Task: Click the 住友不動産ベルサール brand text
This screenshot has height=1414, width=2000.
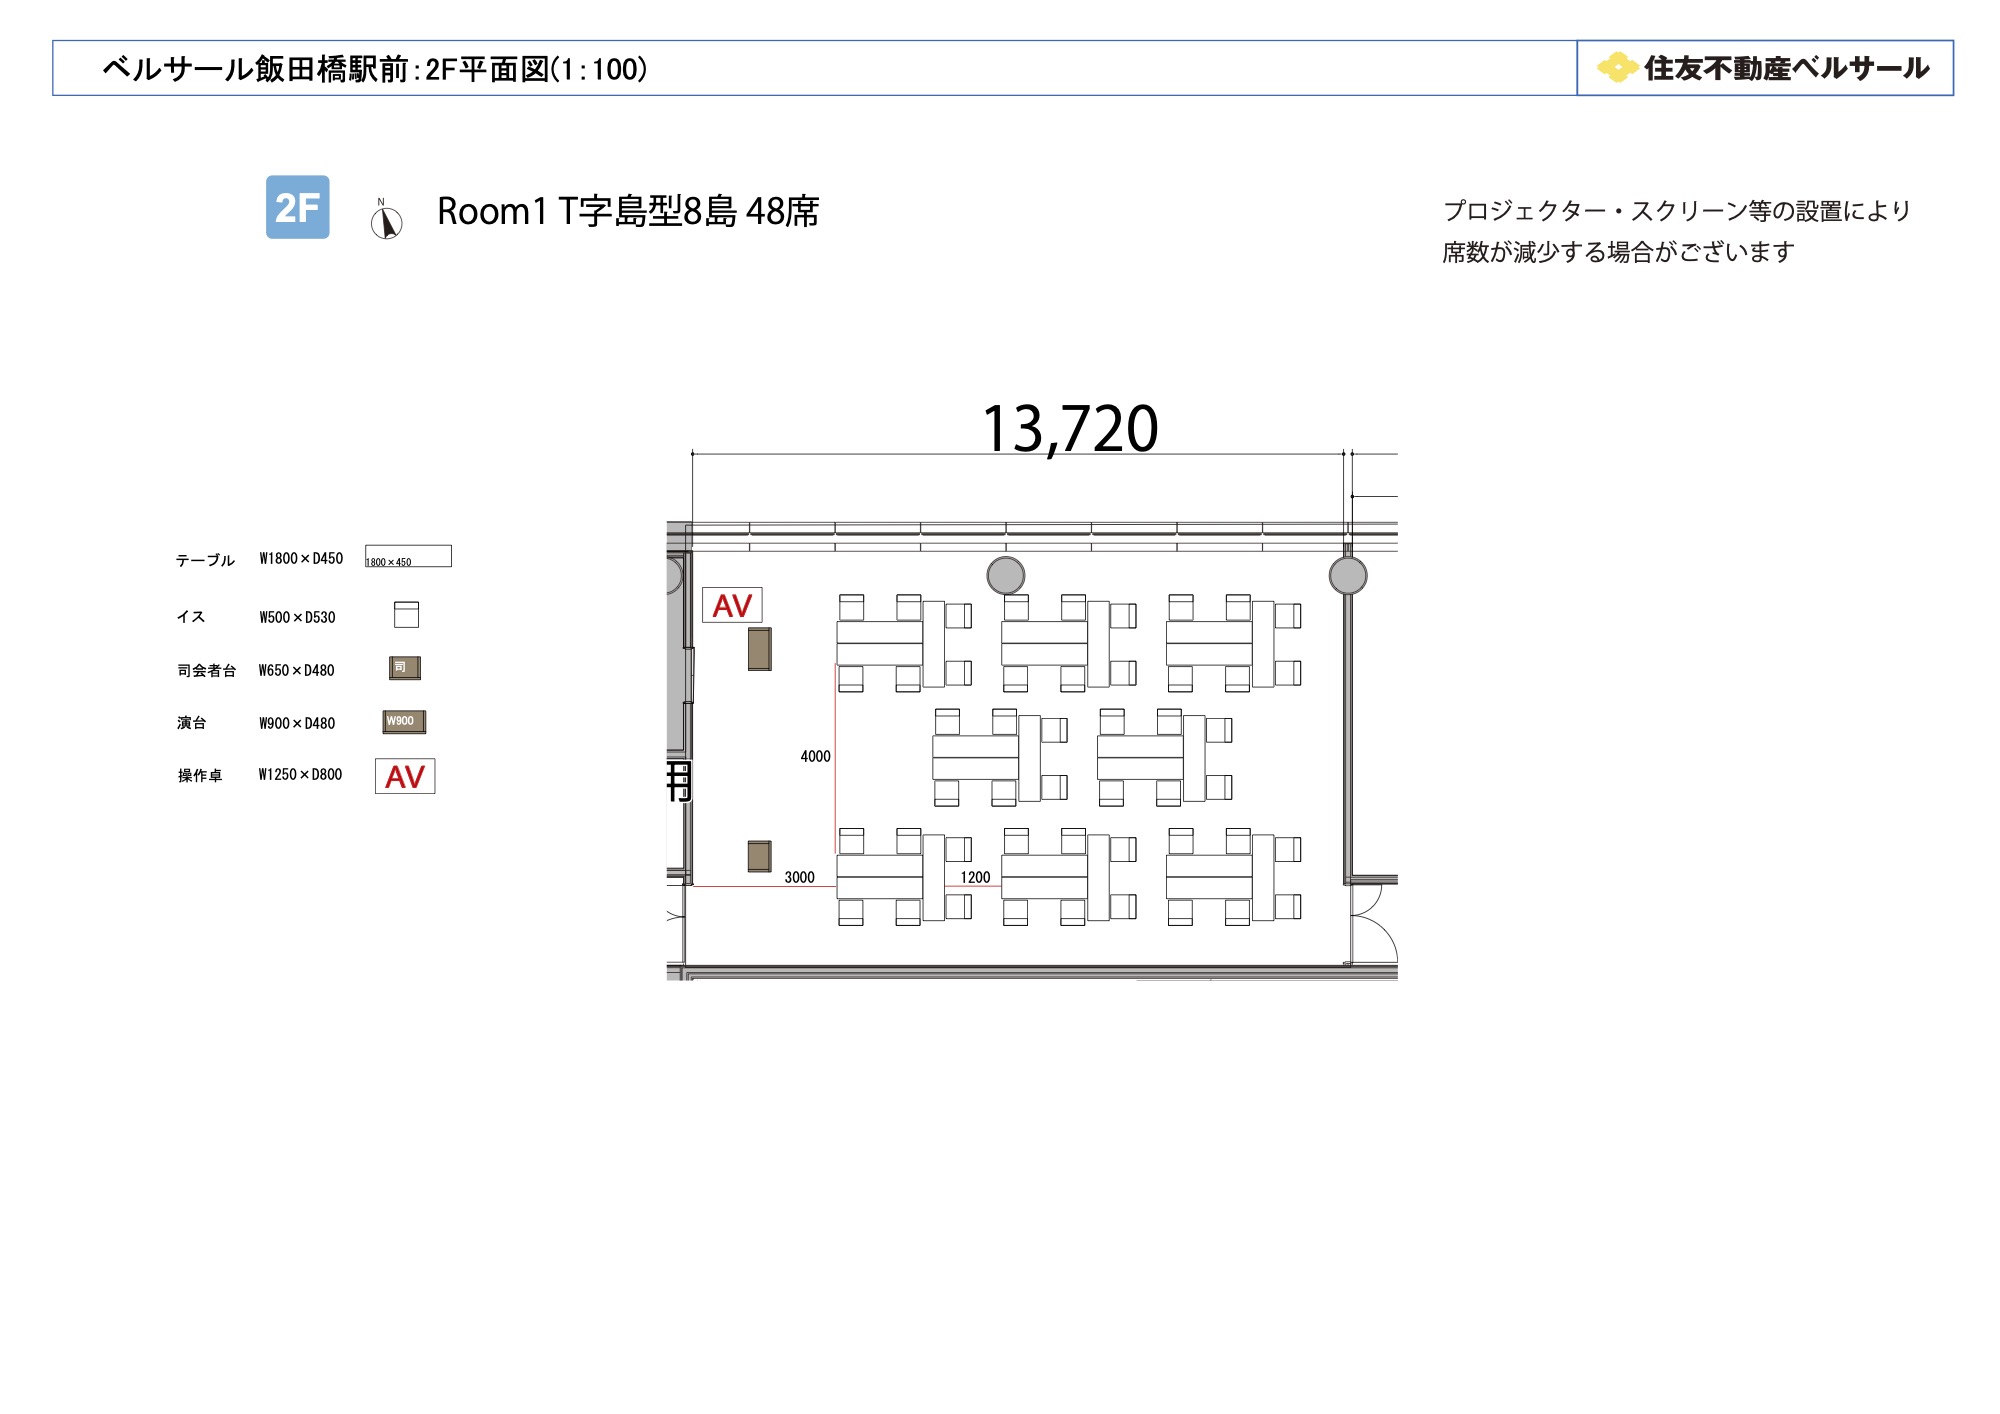Action: [1787, 68]
